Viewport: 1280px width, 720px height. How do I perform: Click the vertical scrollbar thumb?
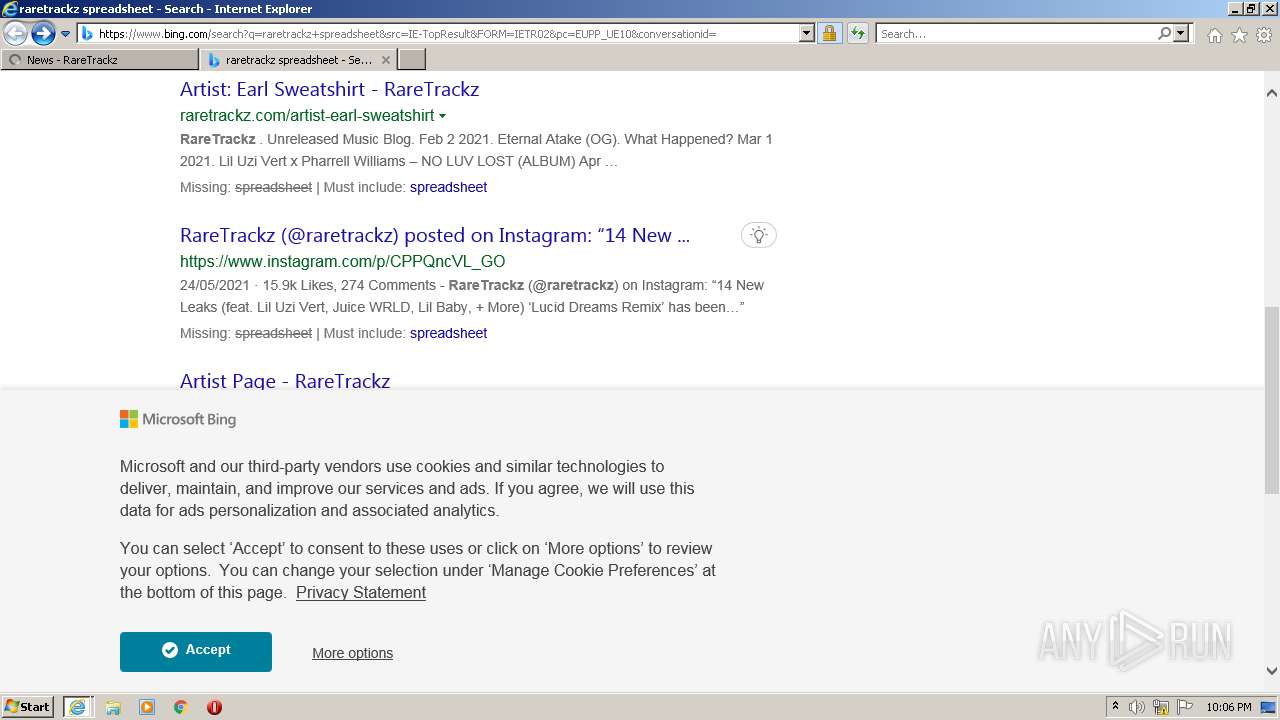1272,400
